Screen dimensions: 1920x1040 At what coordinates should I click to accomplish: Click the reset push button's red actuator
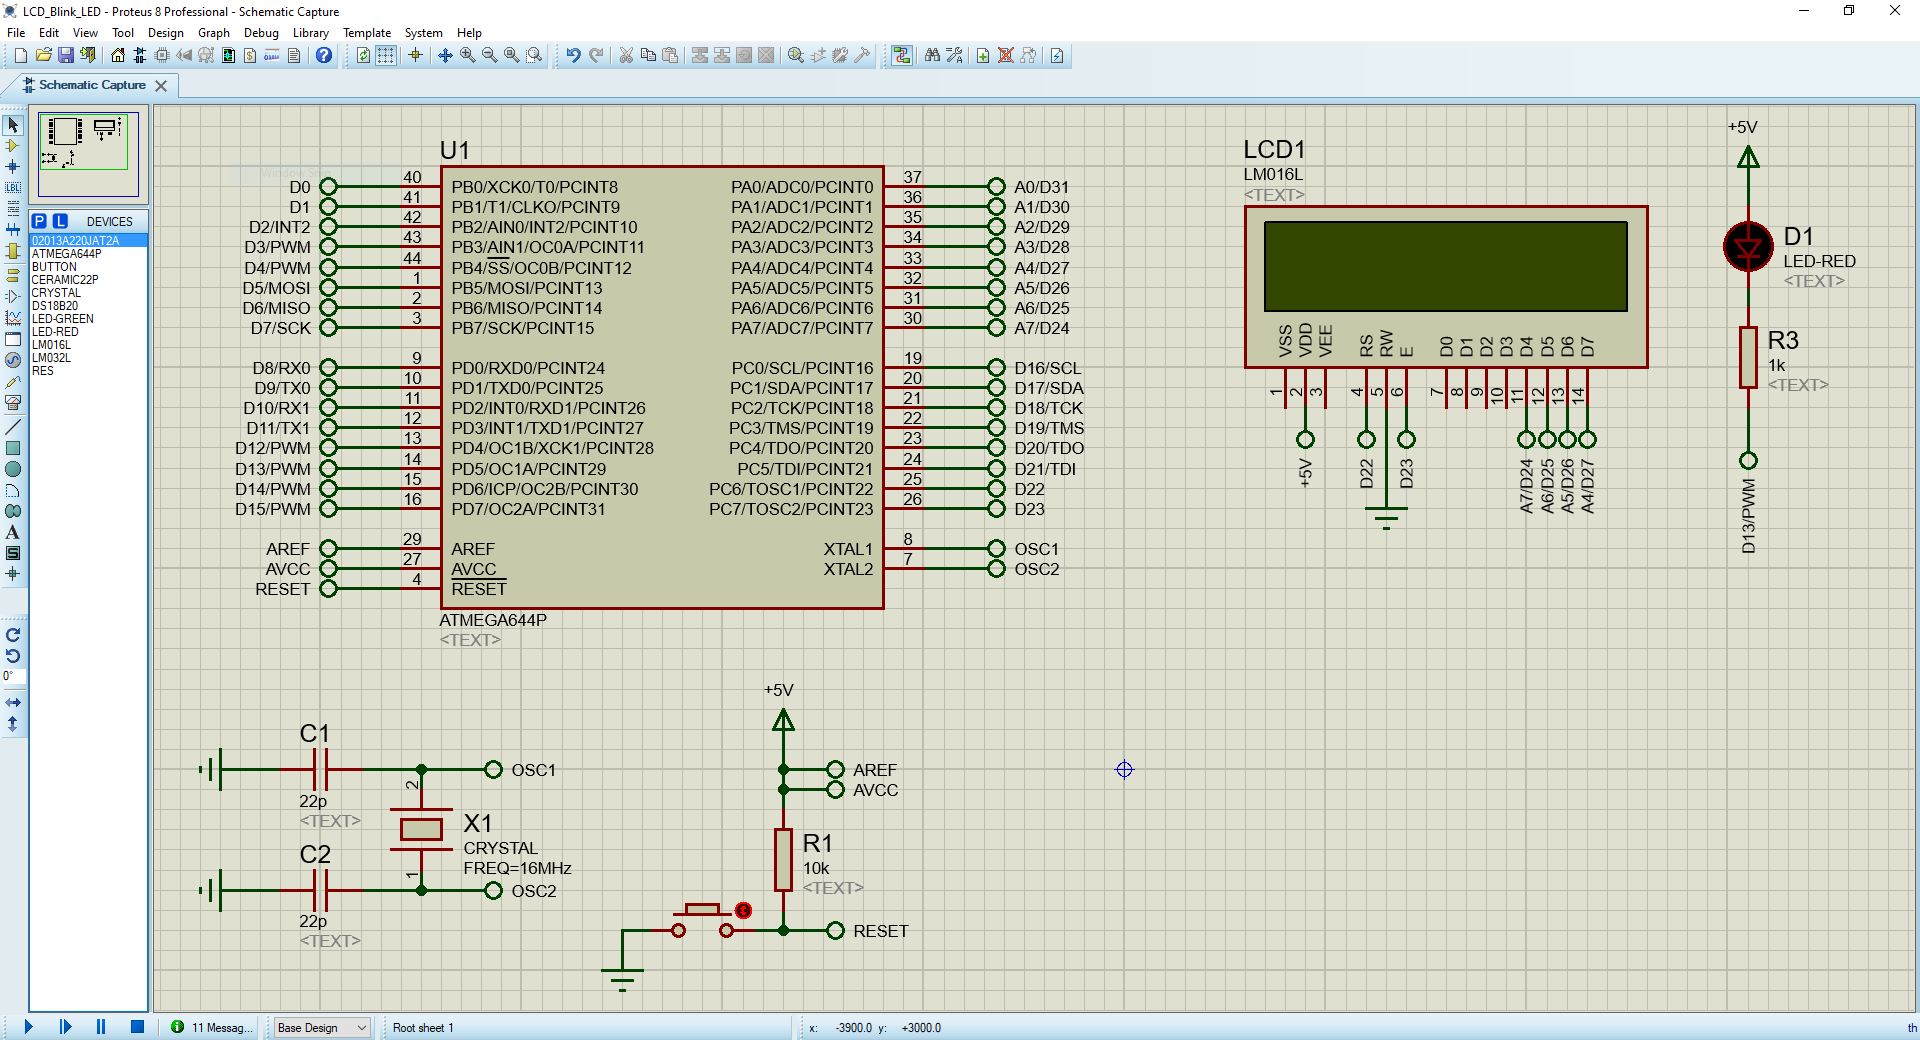(743, 910)
